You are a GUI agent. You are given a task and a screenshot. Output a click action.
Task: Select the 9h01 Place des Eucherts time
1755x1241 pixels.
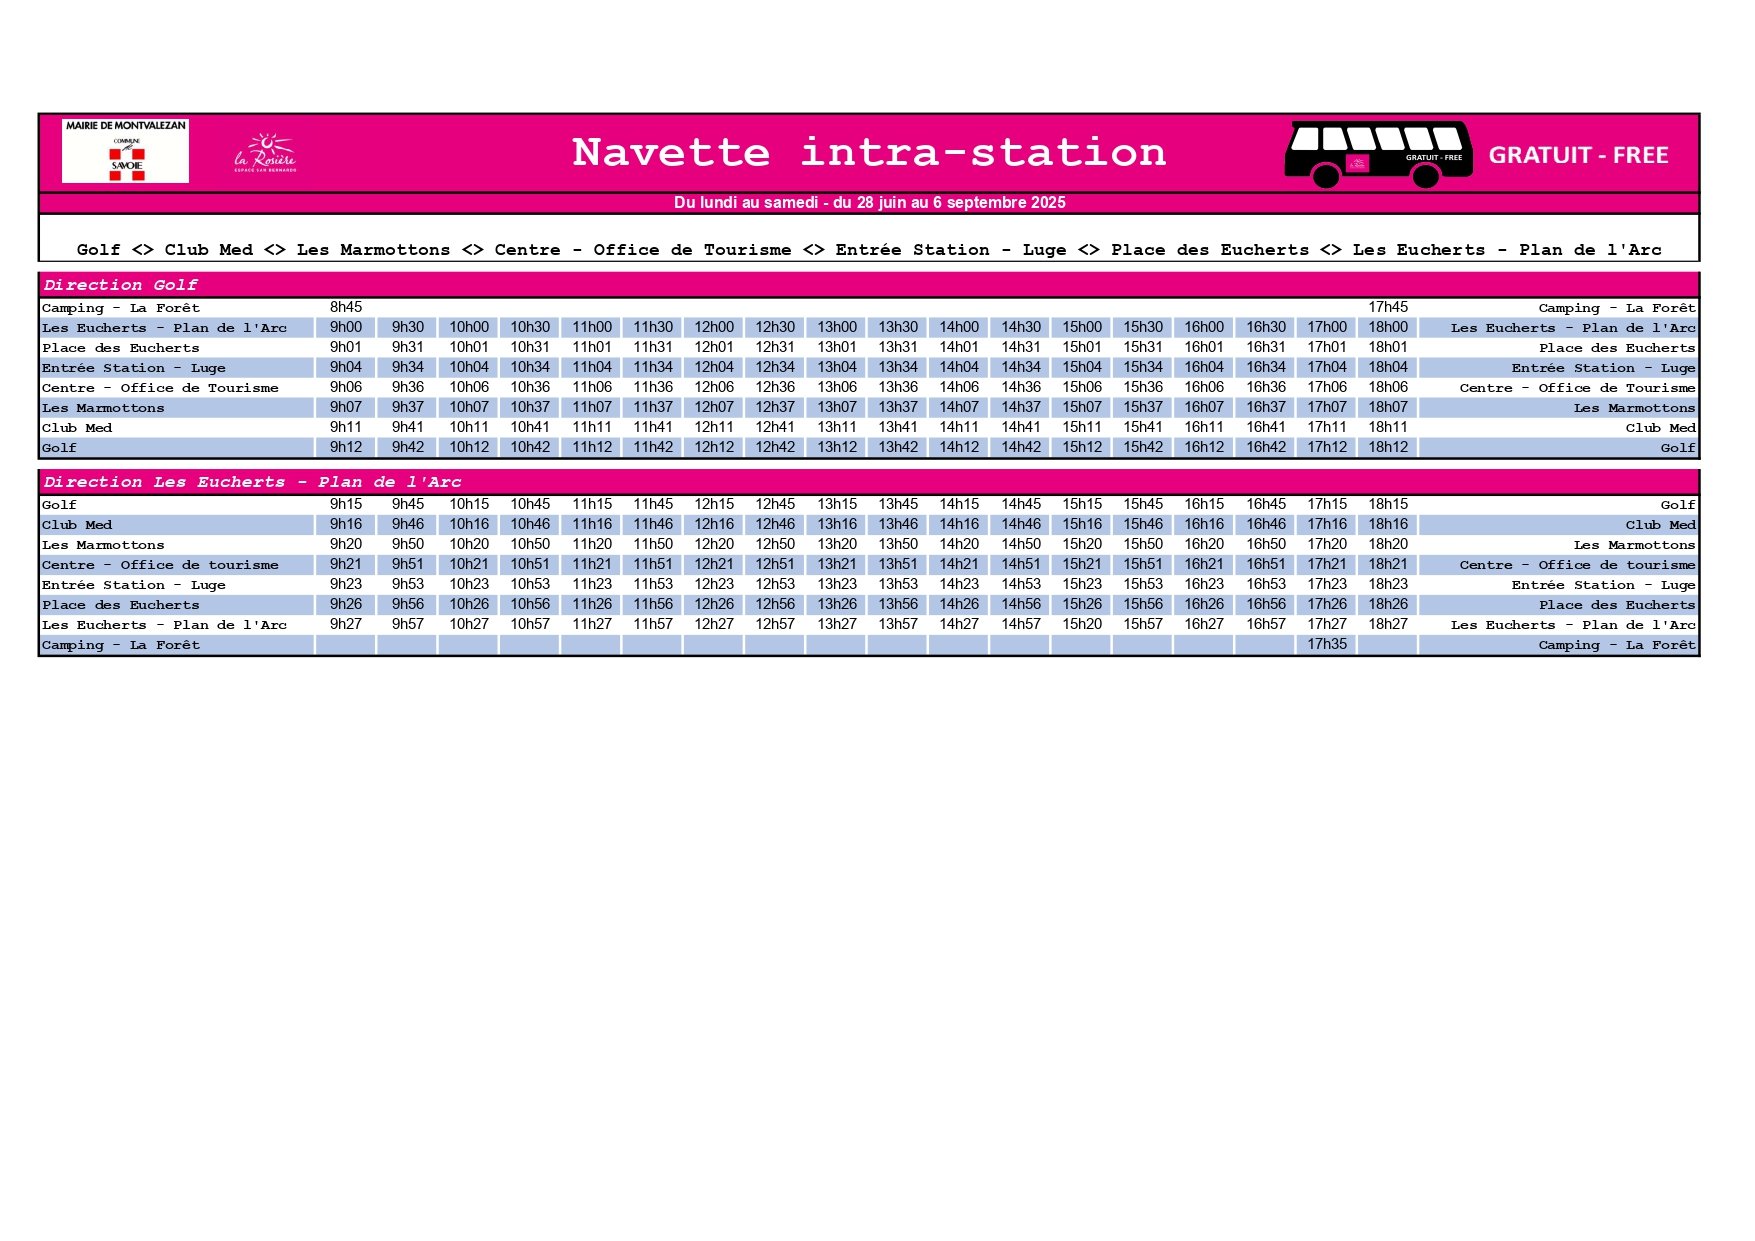point(346,347)
